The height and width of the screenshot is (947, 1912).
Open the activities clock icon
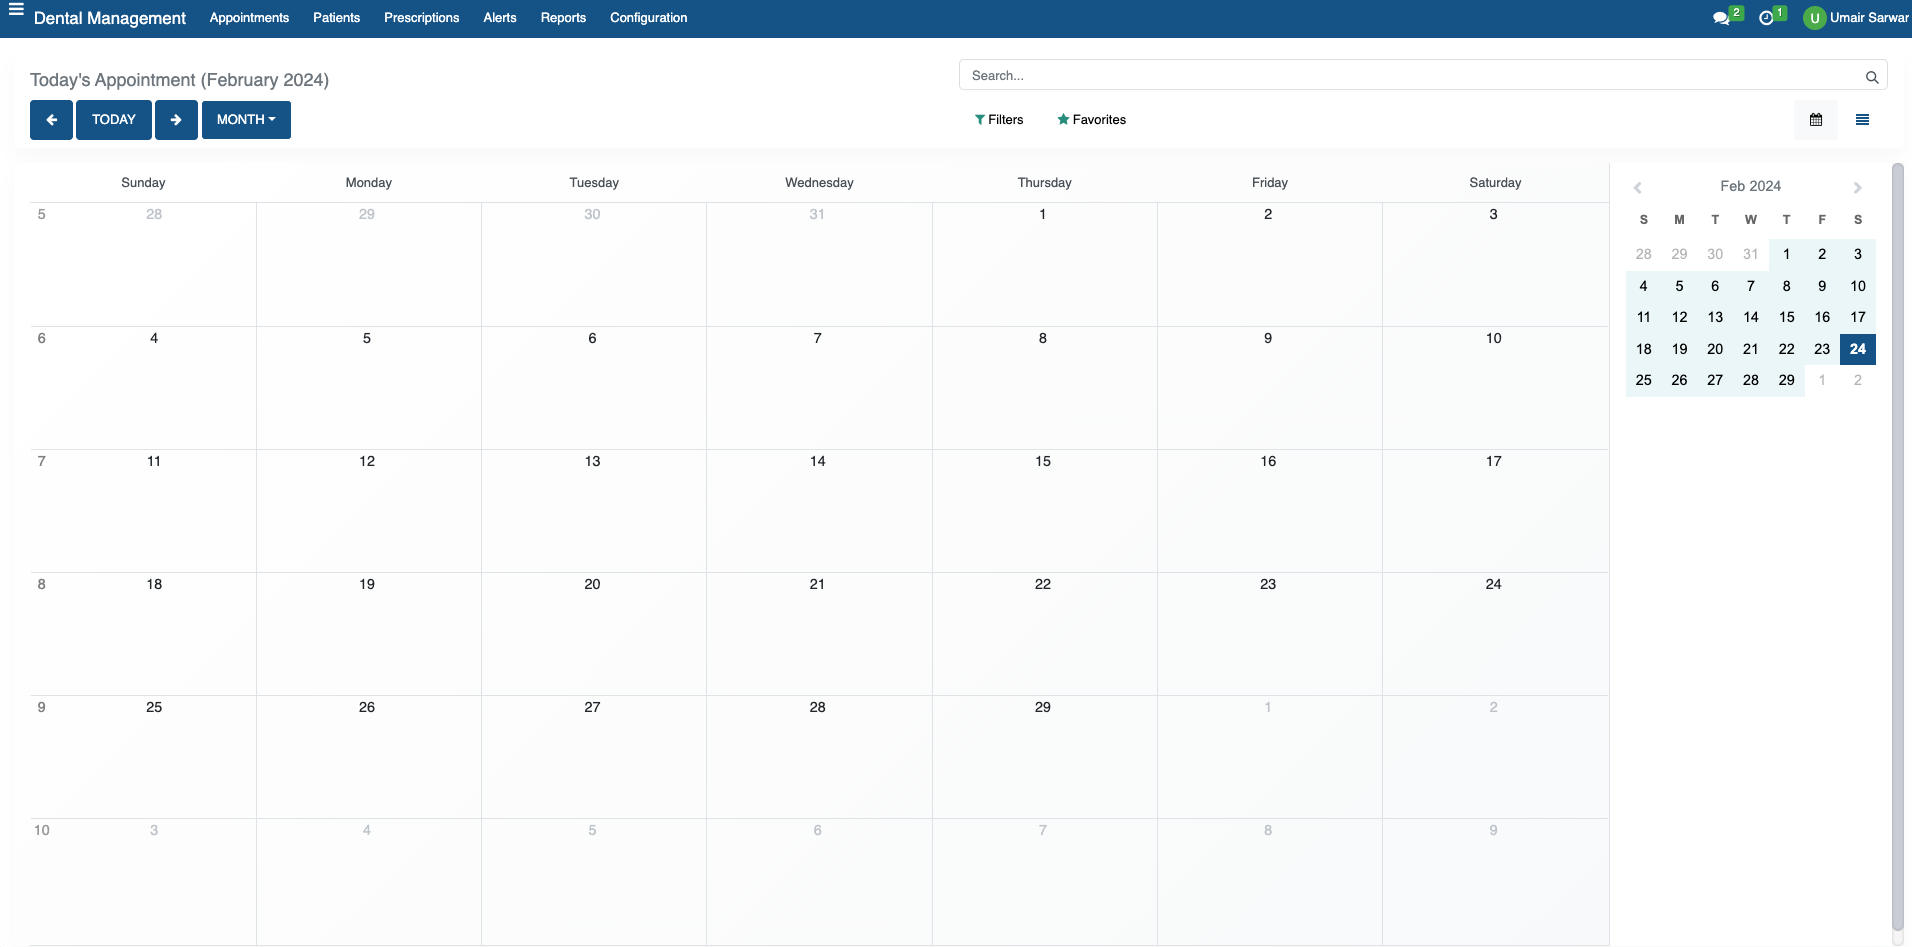point(1766,18)
